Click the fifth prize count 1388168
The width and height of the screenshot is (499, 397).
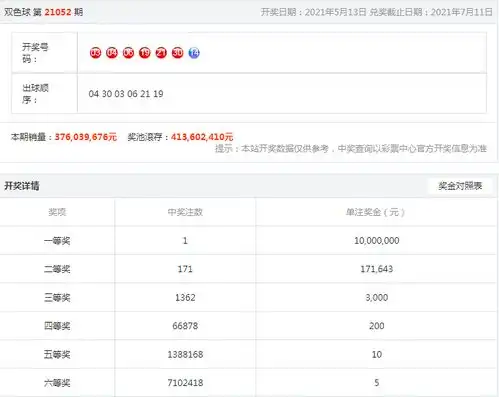[x=185, y=354]
